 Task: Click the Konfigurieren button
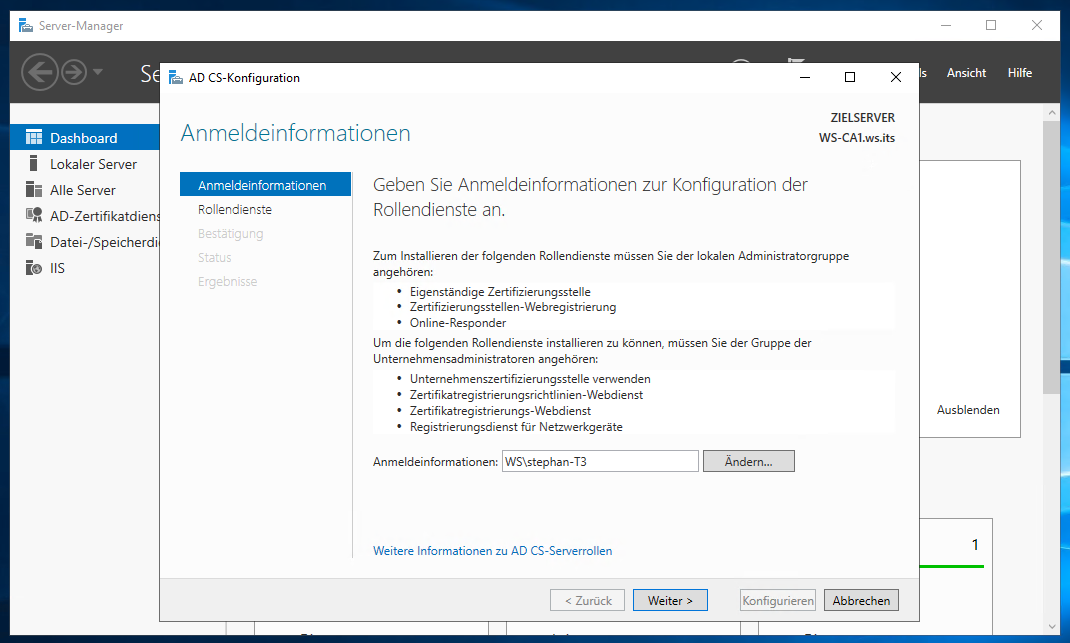click(x=778, y=601)
